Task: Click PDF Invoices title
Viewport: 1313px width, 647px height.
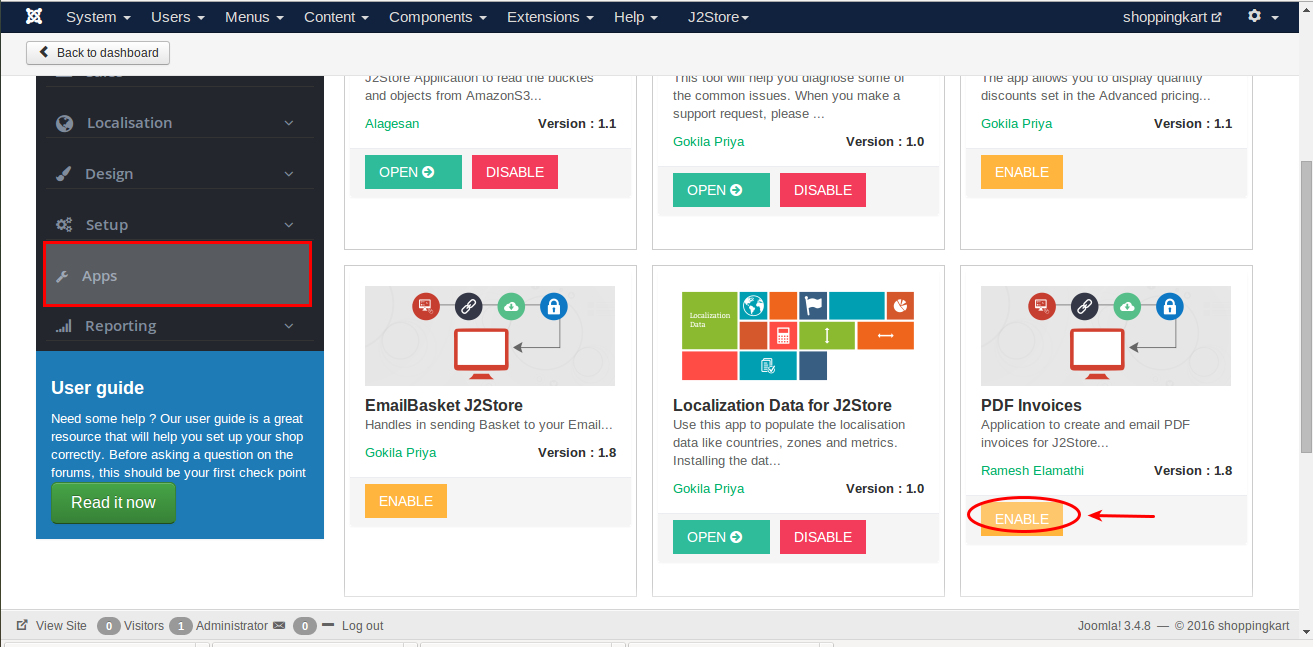Action: [x=1031, y=405]
